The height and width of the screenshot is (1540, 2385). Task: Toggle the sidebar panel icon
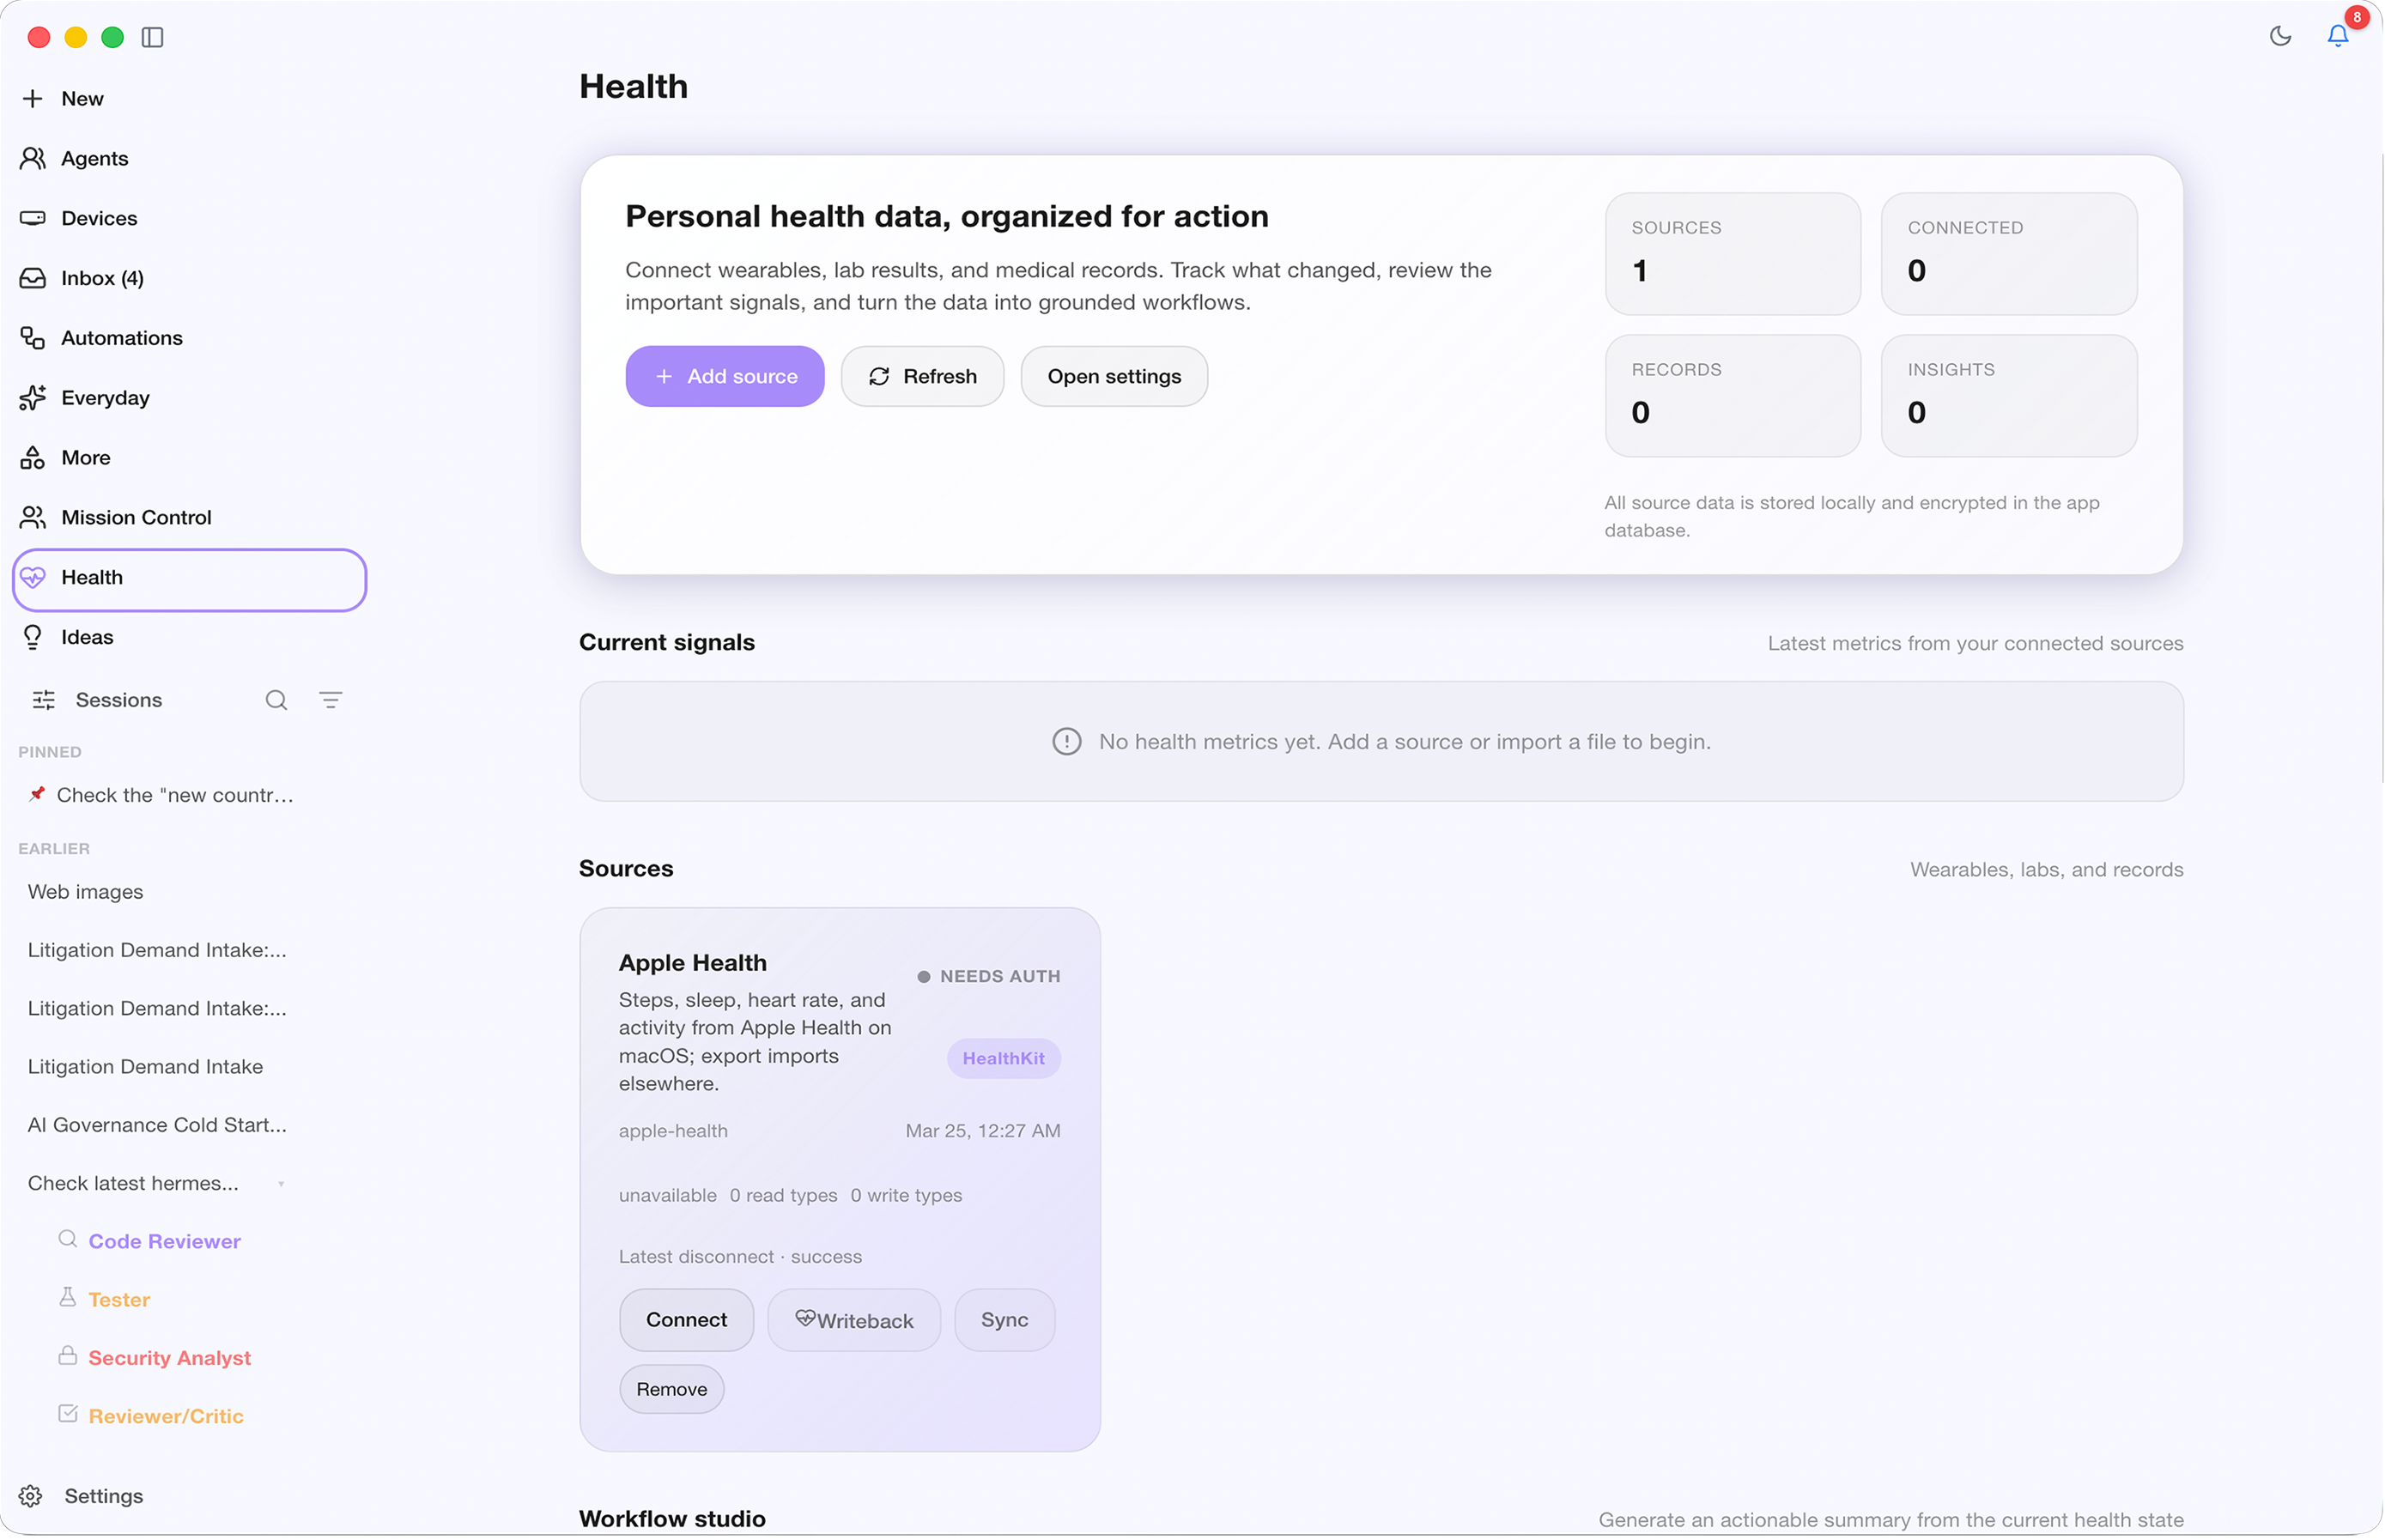pyautogui.click(x=152, y=37)
